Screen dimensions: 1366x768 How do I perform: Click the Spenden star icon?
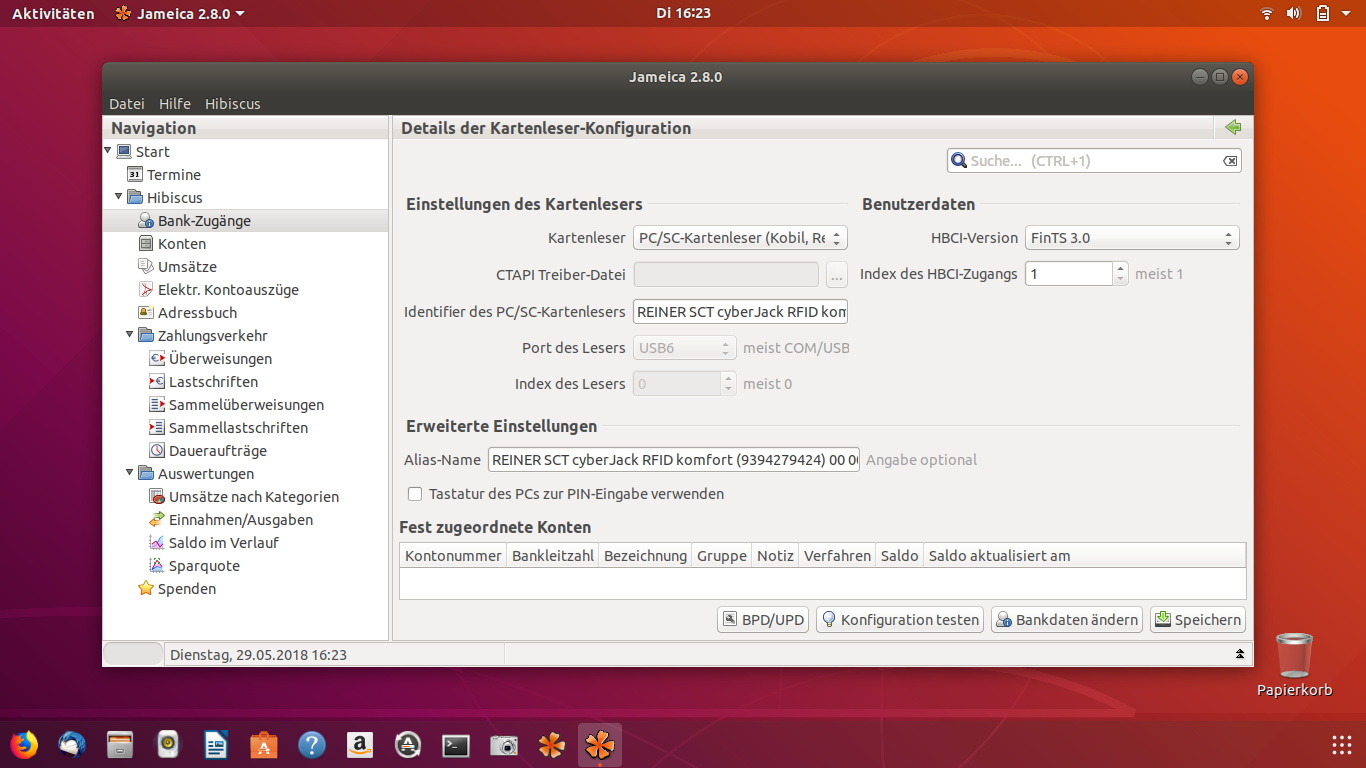[146, 589]
